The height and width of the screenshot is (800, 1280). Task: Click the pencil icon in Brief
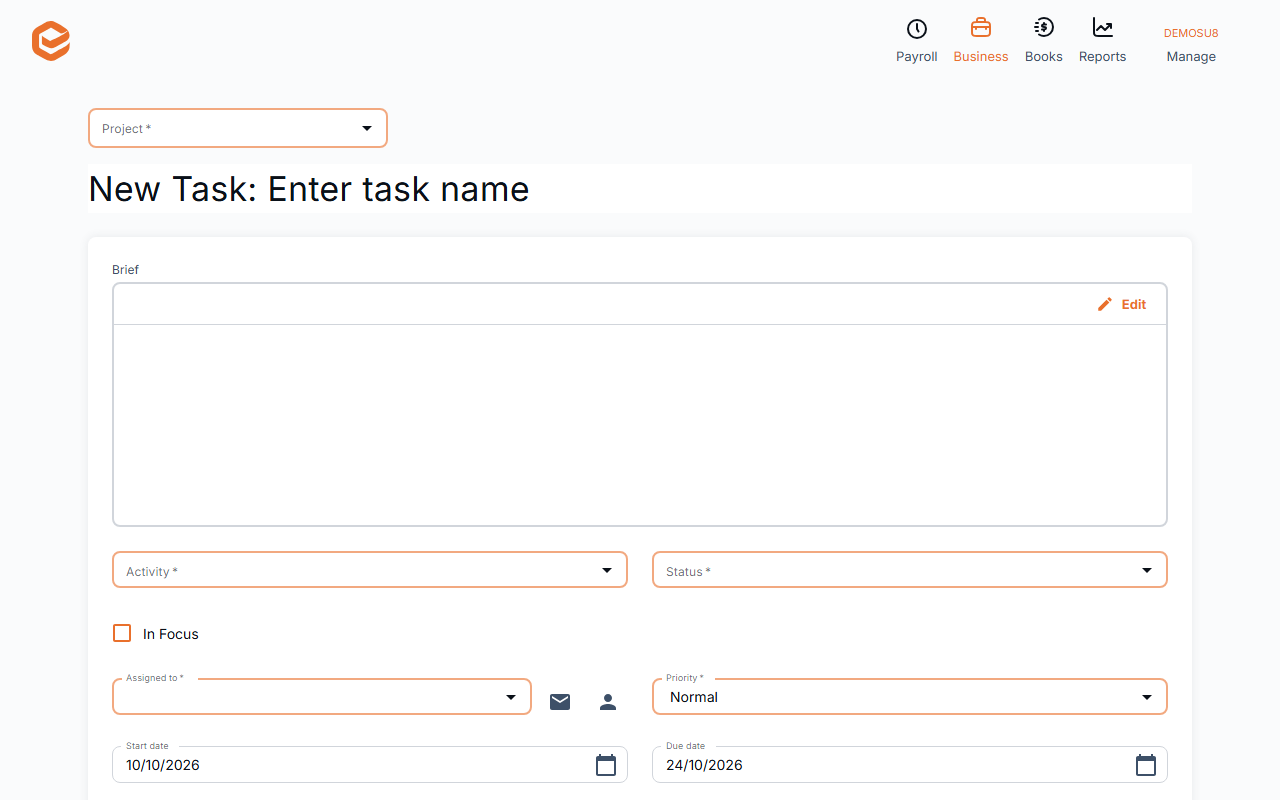(x=1105, y=304)
